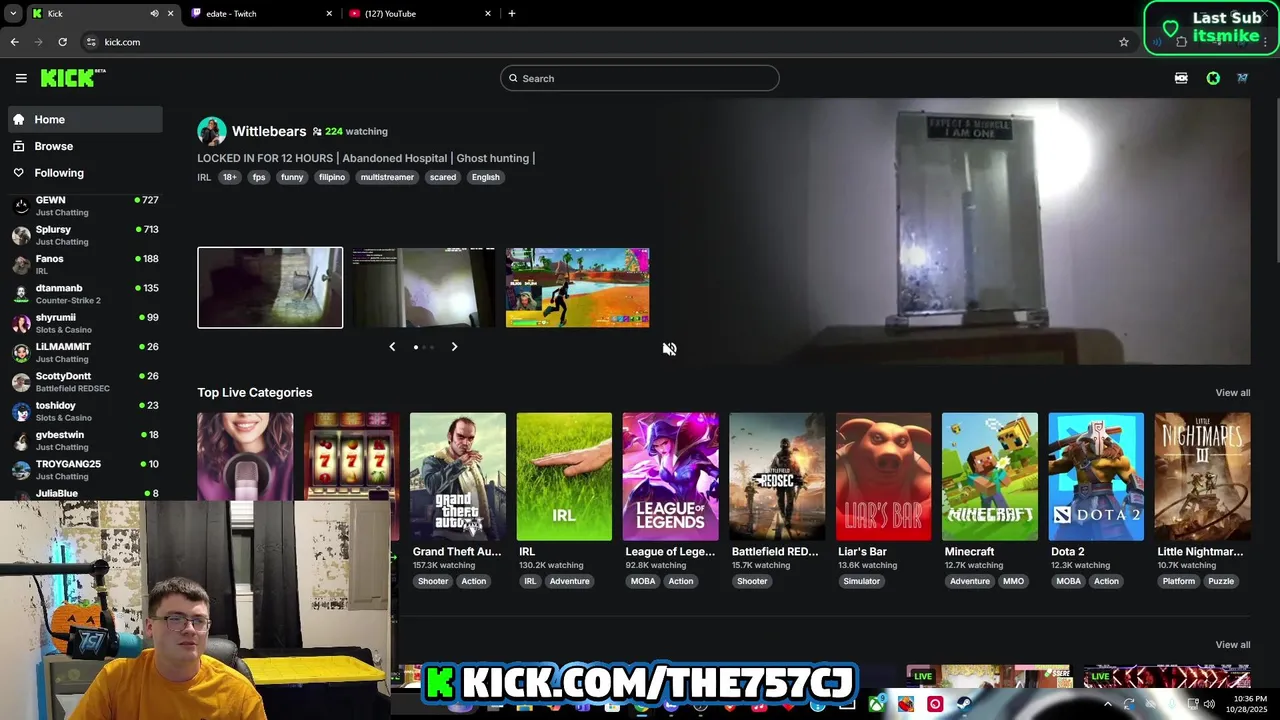Go to Home in sidebar
The width and height of the screenshot is (1280, 720).
(x=85, y=119)
